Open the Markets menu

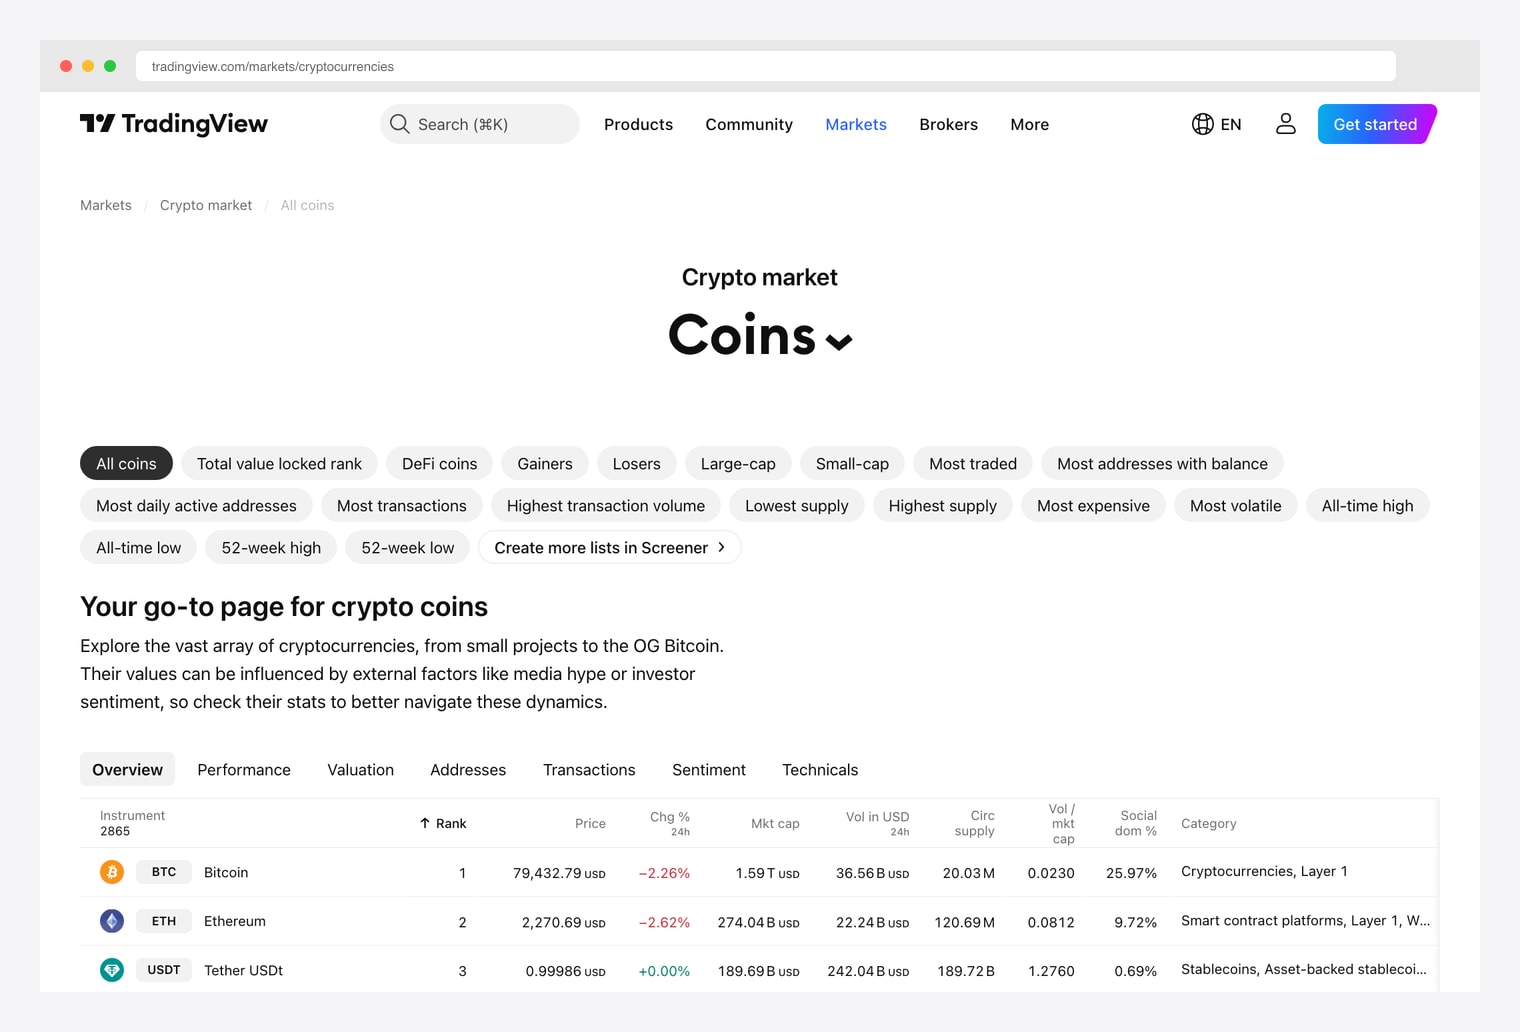pos(856,124)
